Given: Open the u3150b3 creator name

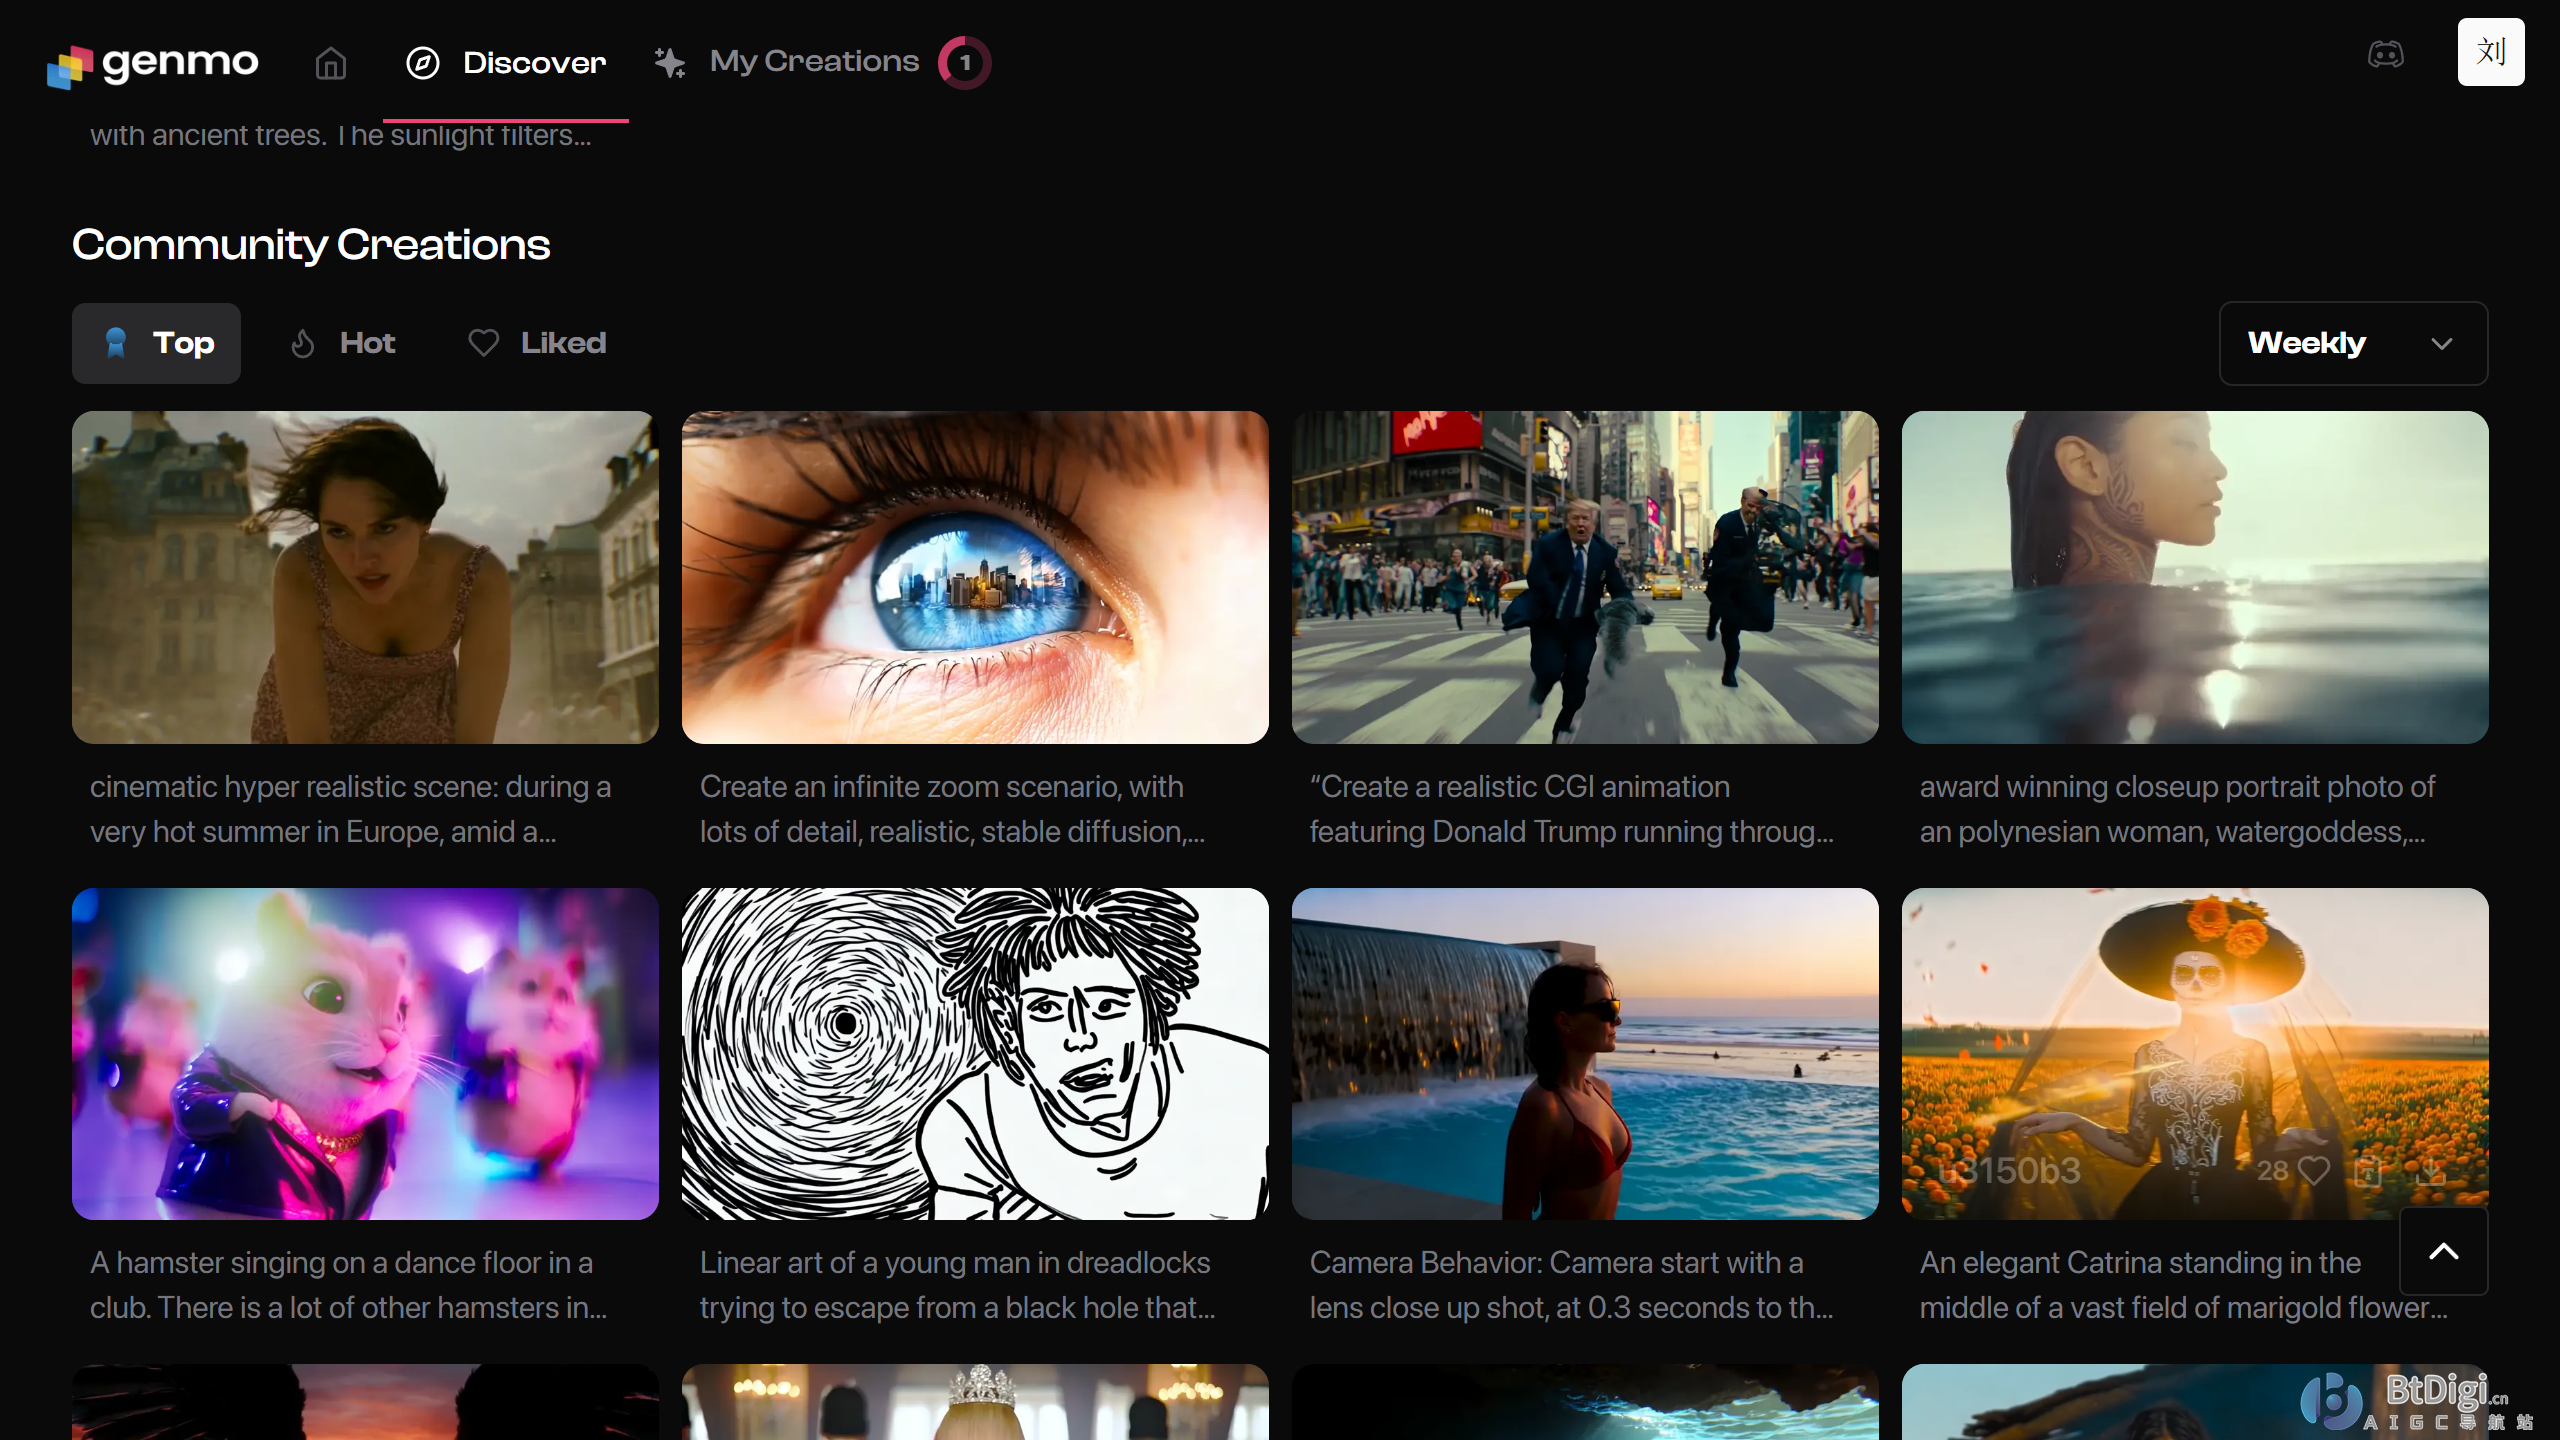Looking at the screenshot, I should (2008, 1170).
